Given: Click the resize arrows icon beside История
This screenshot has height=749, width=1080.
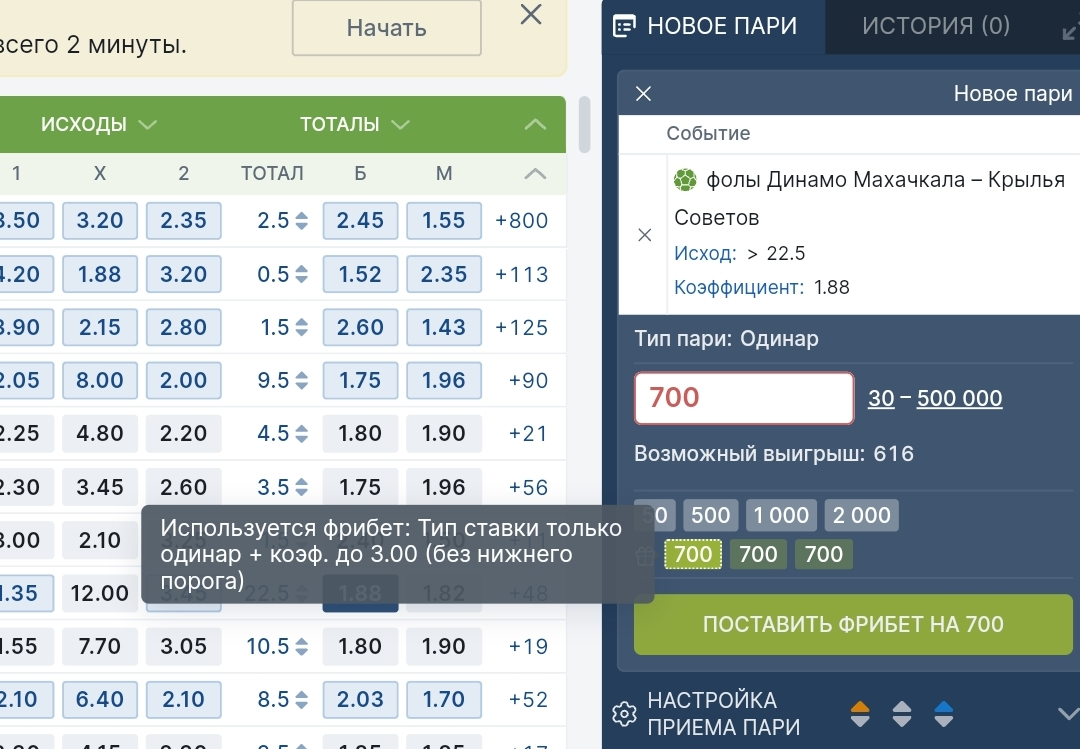Looking at the screenshot, I should [1069, 30].
